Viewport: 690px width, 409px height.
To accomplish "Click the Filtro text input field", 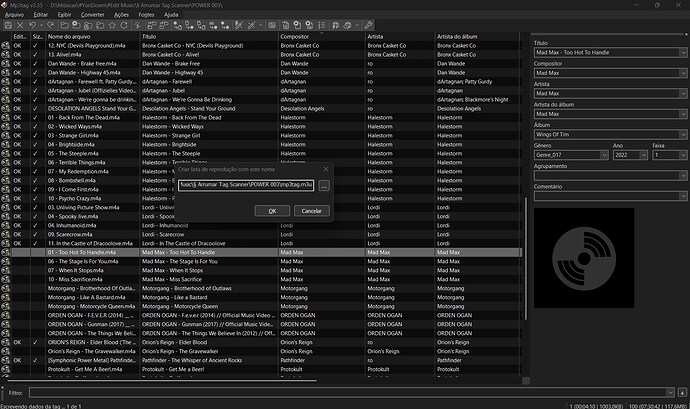I will pos(347,392).
